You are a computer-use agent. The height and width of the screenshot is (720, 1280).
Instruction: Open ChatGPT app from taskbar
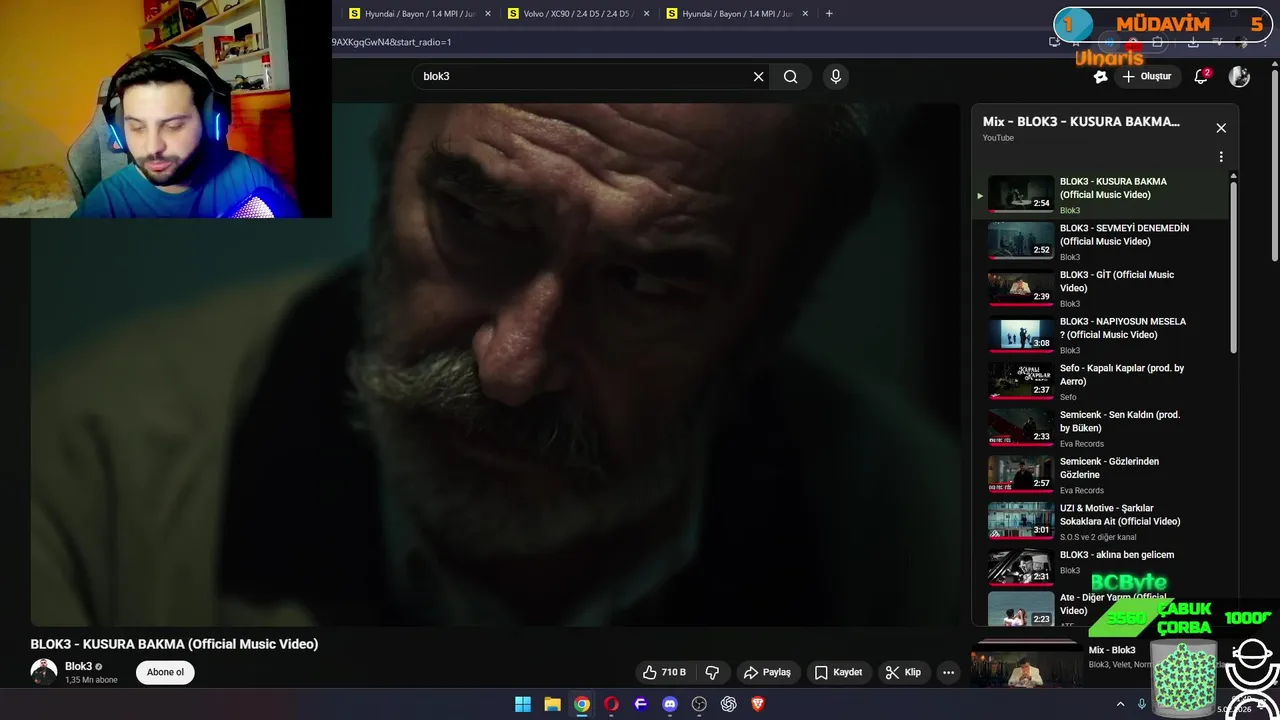tap(728, 704)
